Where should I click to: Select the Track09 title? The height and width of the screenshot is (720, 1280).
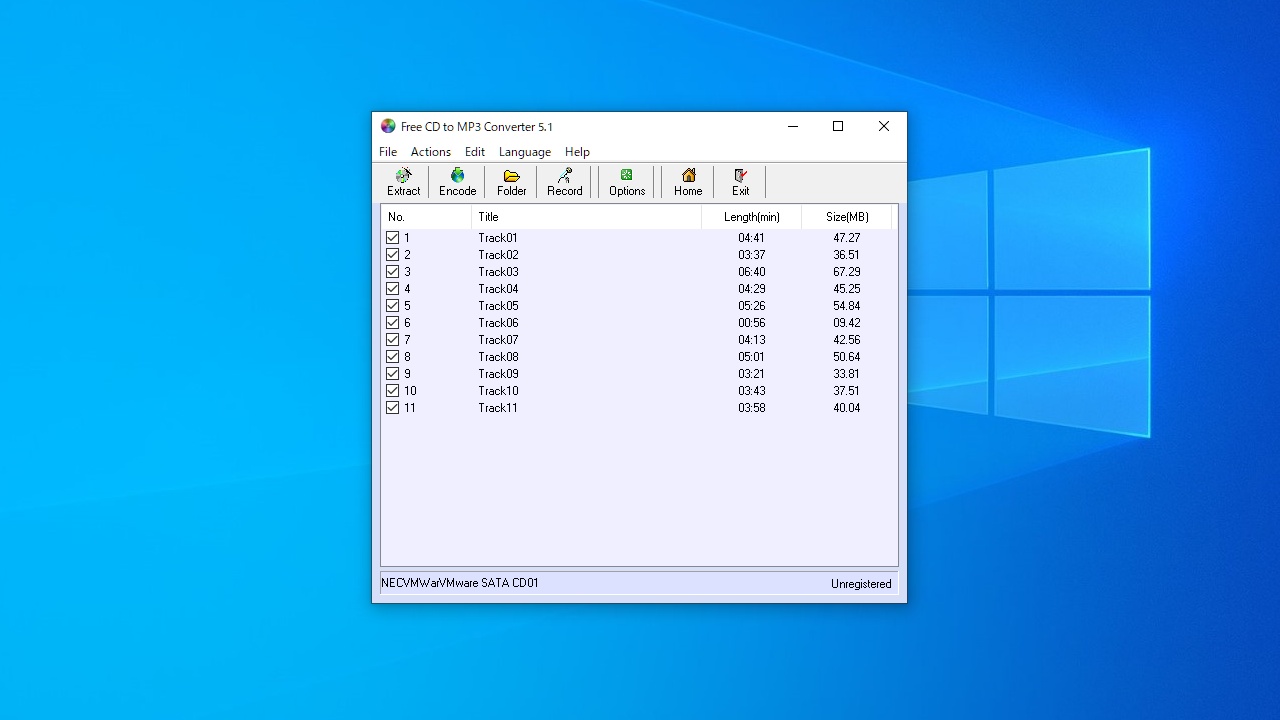pos(498,374)
